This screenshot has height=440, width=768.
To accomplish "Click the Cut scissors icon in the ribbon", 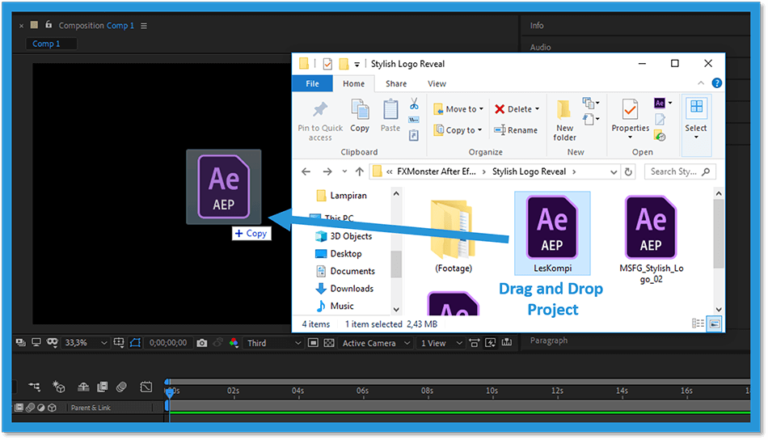I will (414, 104).
